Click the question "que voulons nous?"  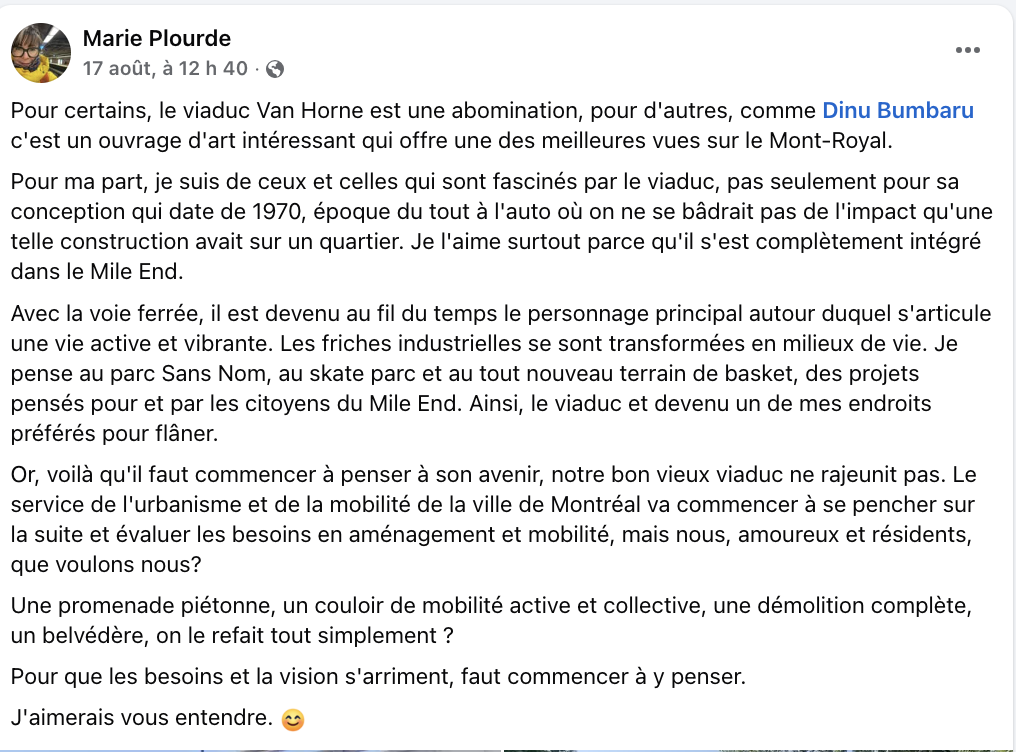[105, 564]
